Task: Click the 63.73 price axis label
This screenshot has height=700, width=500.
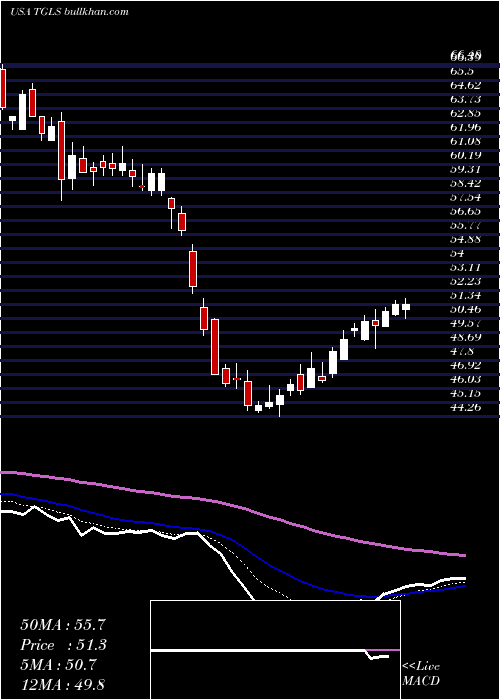Action: pyautogui.click(x=466, y=99)
